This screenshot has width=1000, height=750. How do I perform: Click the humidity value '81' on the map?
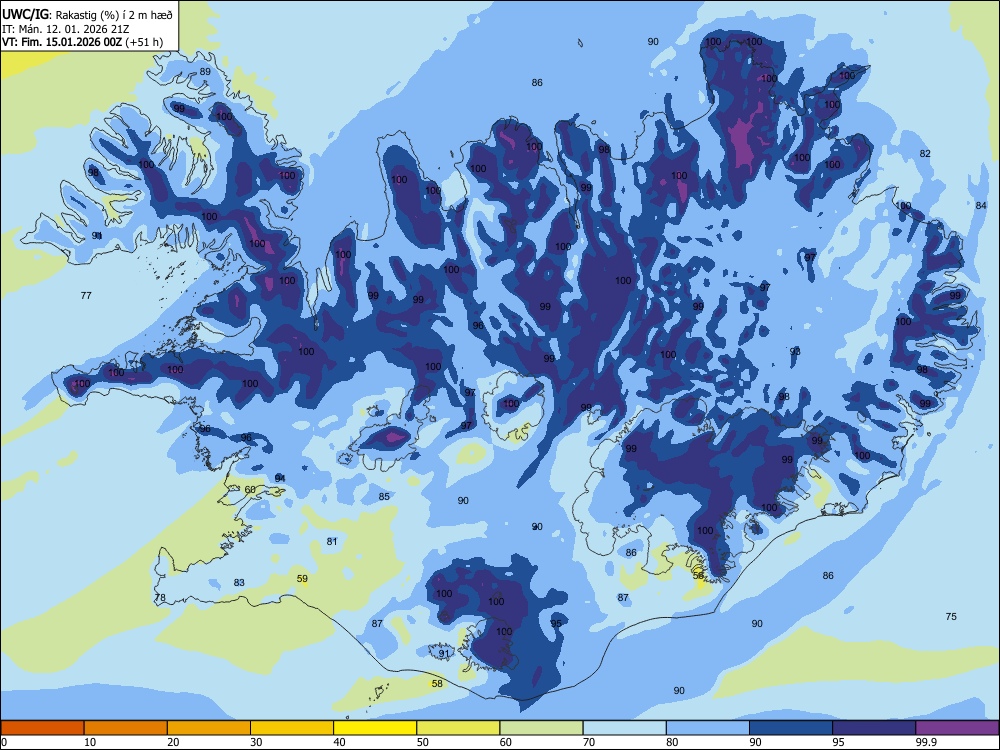point(332,541)
